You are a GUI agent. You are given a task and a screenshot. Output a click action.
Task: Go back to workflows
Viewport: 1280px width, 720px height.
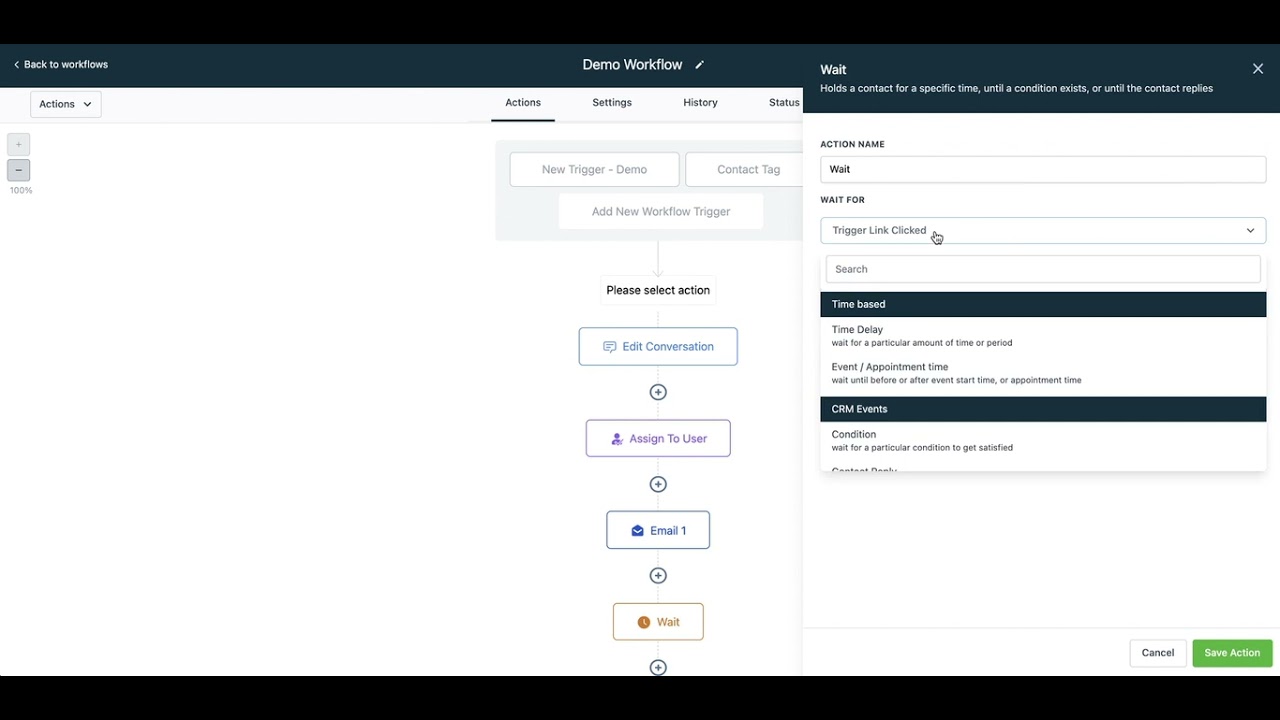click(x=61, y=64)
